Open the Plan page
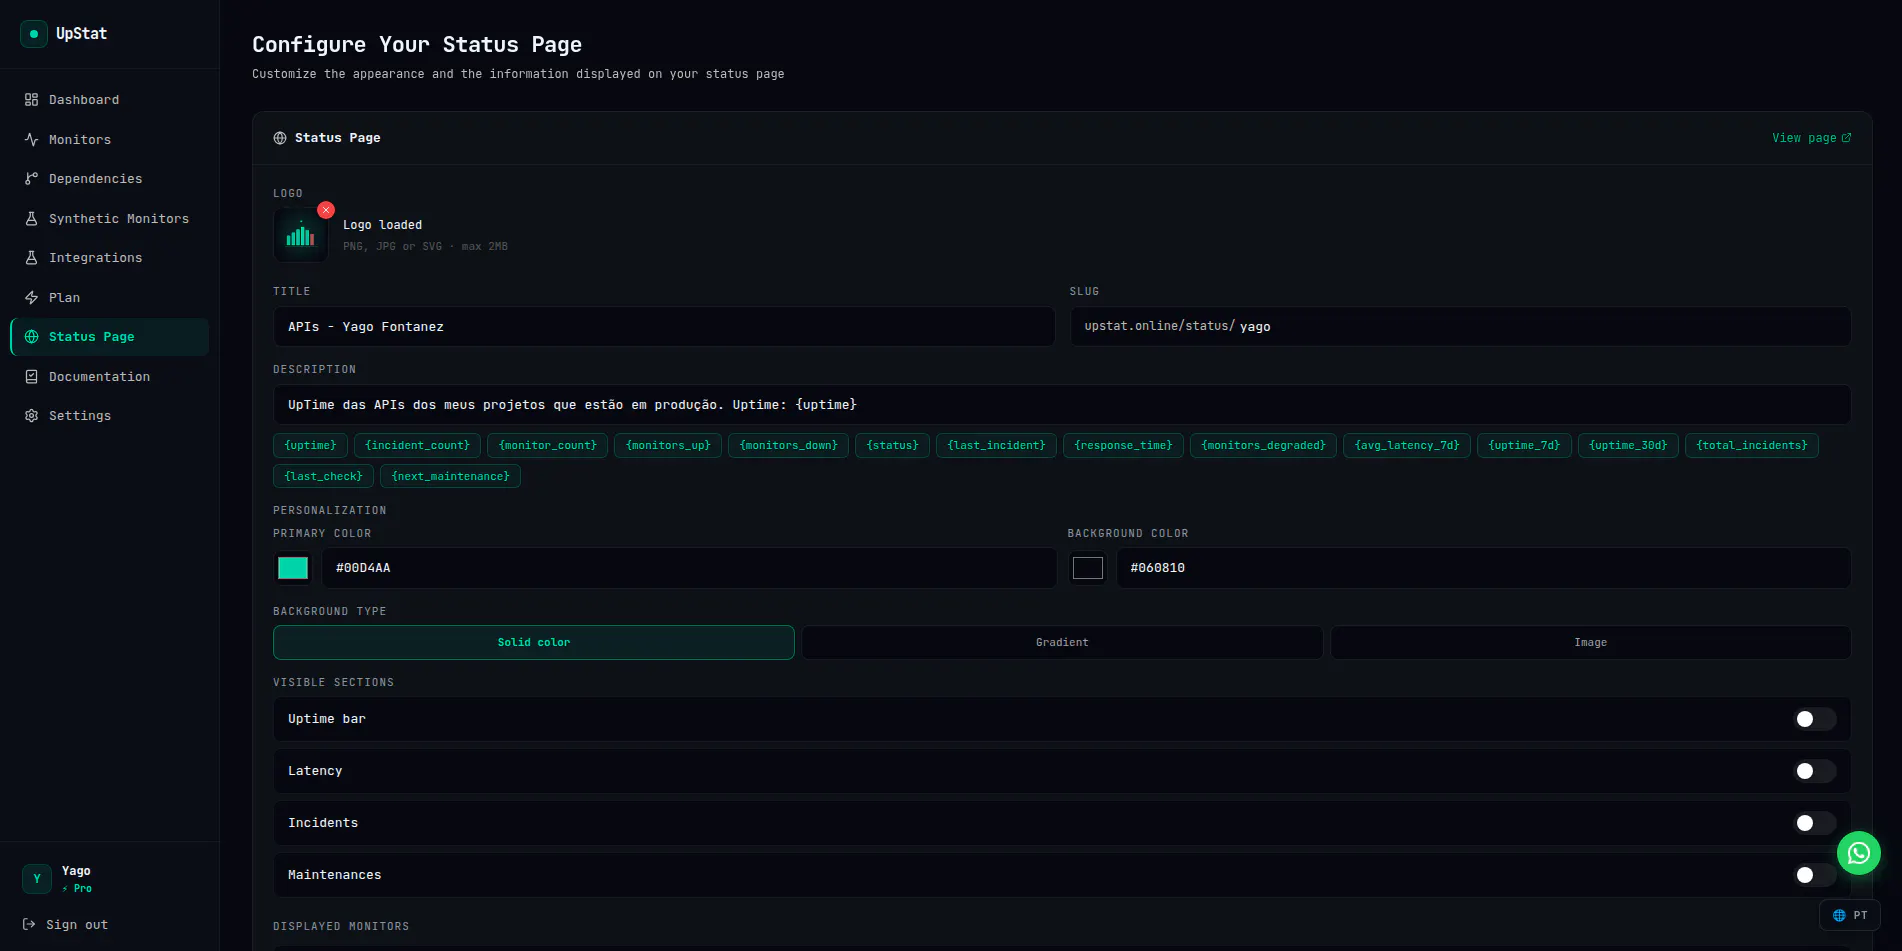Image resolution: width=1902 pixels, height=951 pixels. click(109, 298)
